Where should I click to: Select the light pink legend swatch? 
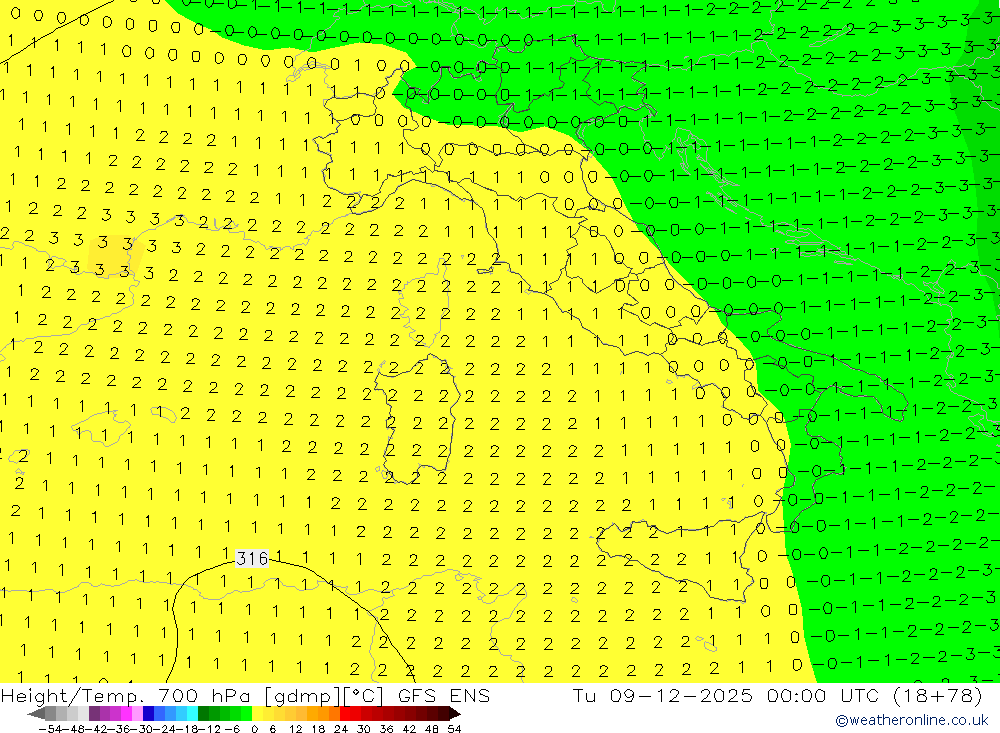(138, 714)
